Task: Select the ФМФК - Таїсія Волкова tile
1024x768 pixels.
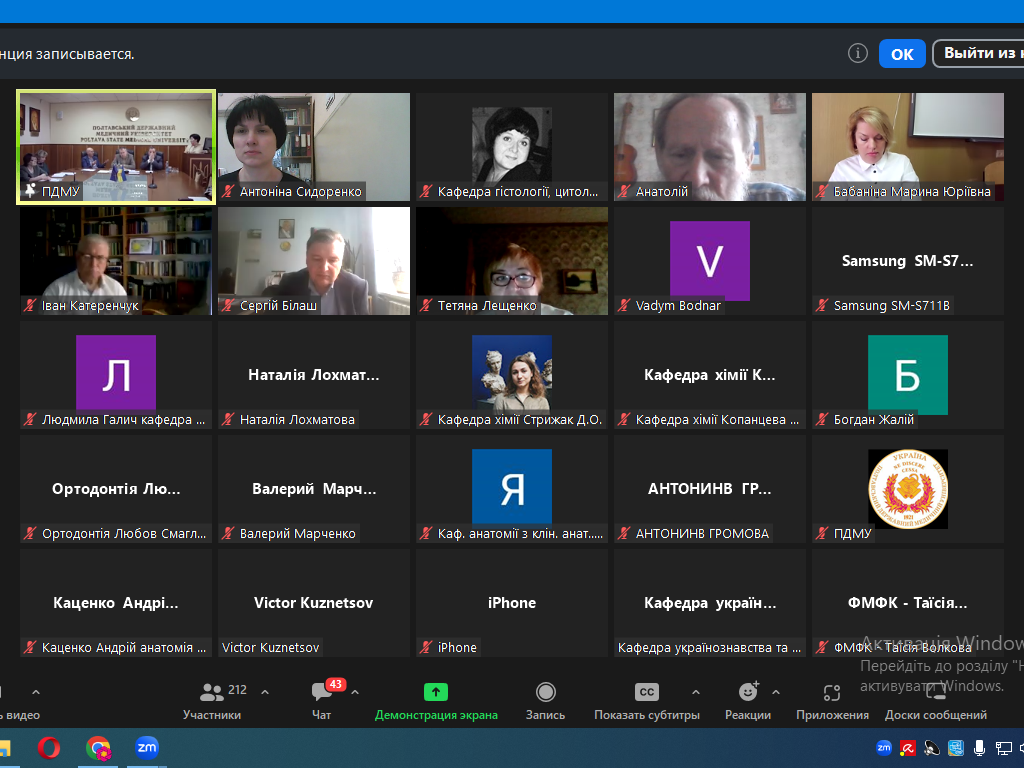Action: (x=908, y=603)
